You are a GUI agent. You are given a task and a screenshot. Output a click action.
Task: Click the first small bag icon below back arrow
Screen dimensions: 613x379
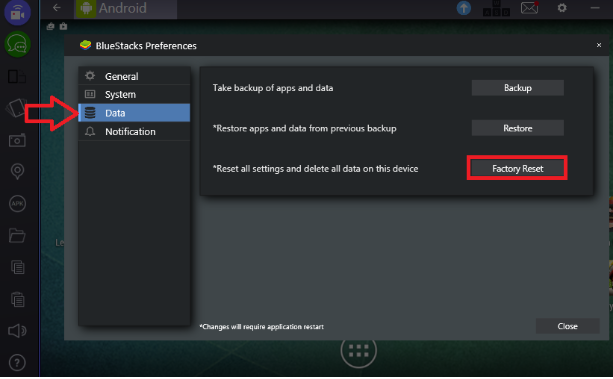(x=50, y=26)
